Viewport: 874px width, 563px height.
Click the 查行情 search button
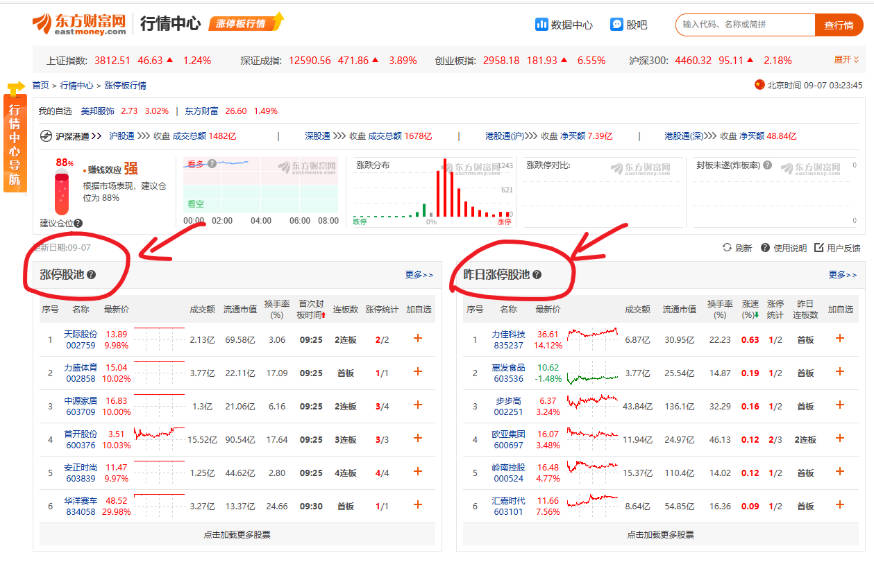pyautogui.click(x=837, y=24)
